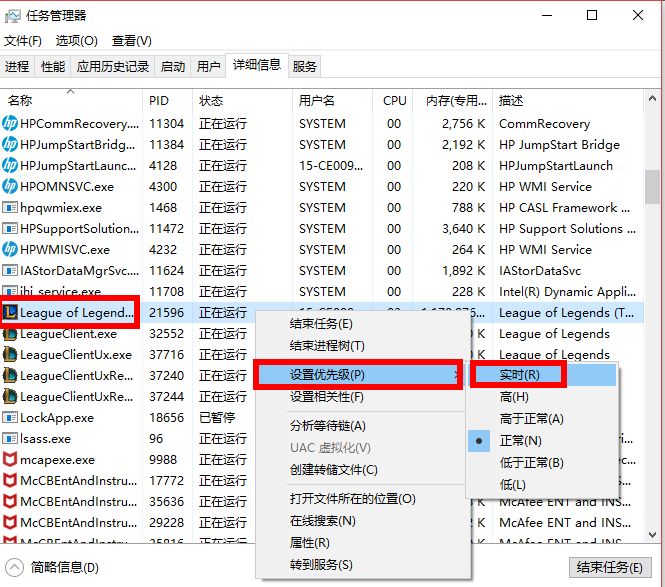Click the League of Legends game icon

[11, 313]
